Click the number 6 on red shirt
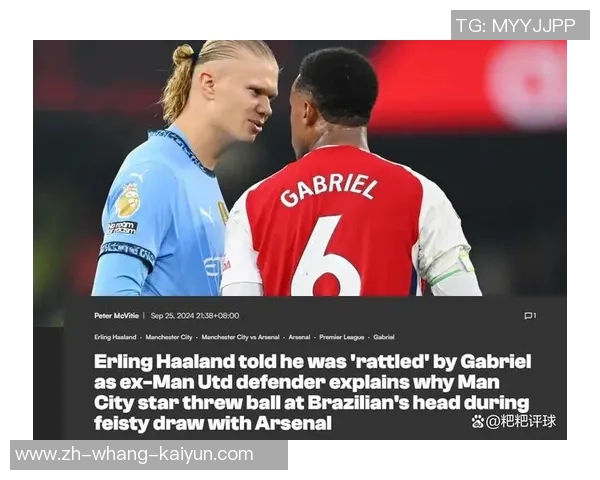Viewport: 600px width, 480px height. 326,256
